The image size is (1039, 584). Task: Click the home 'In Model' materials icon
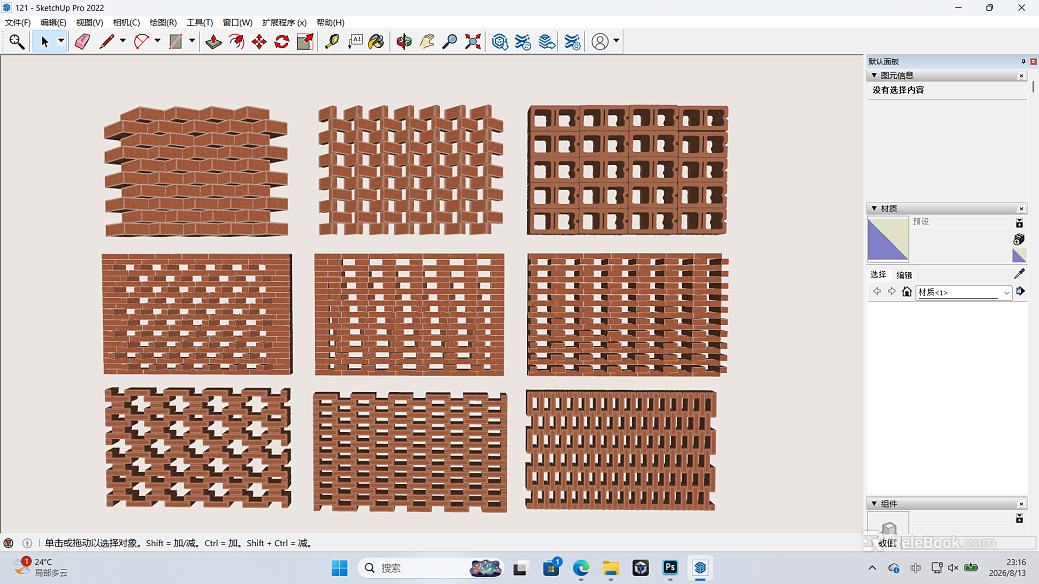(x=907, y=292)
